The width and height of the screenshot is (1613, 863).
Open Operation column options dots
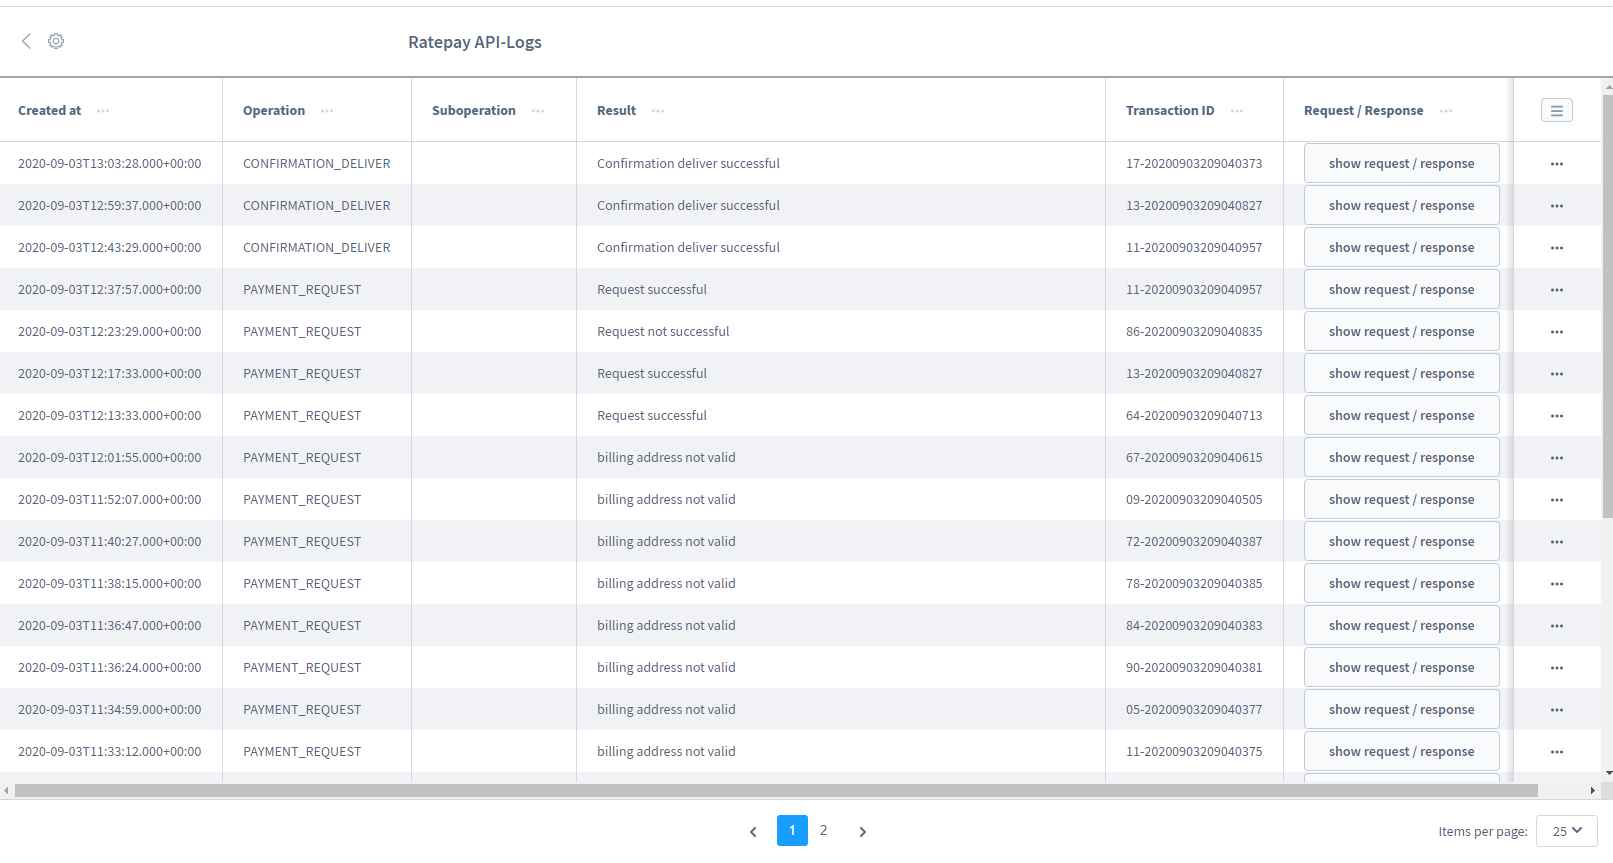327,111
